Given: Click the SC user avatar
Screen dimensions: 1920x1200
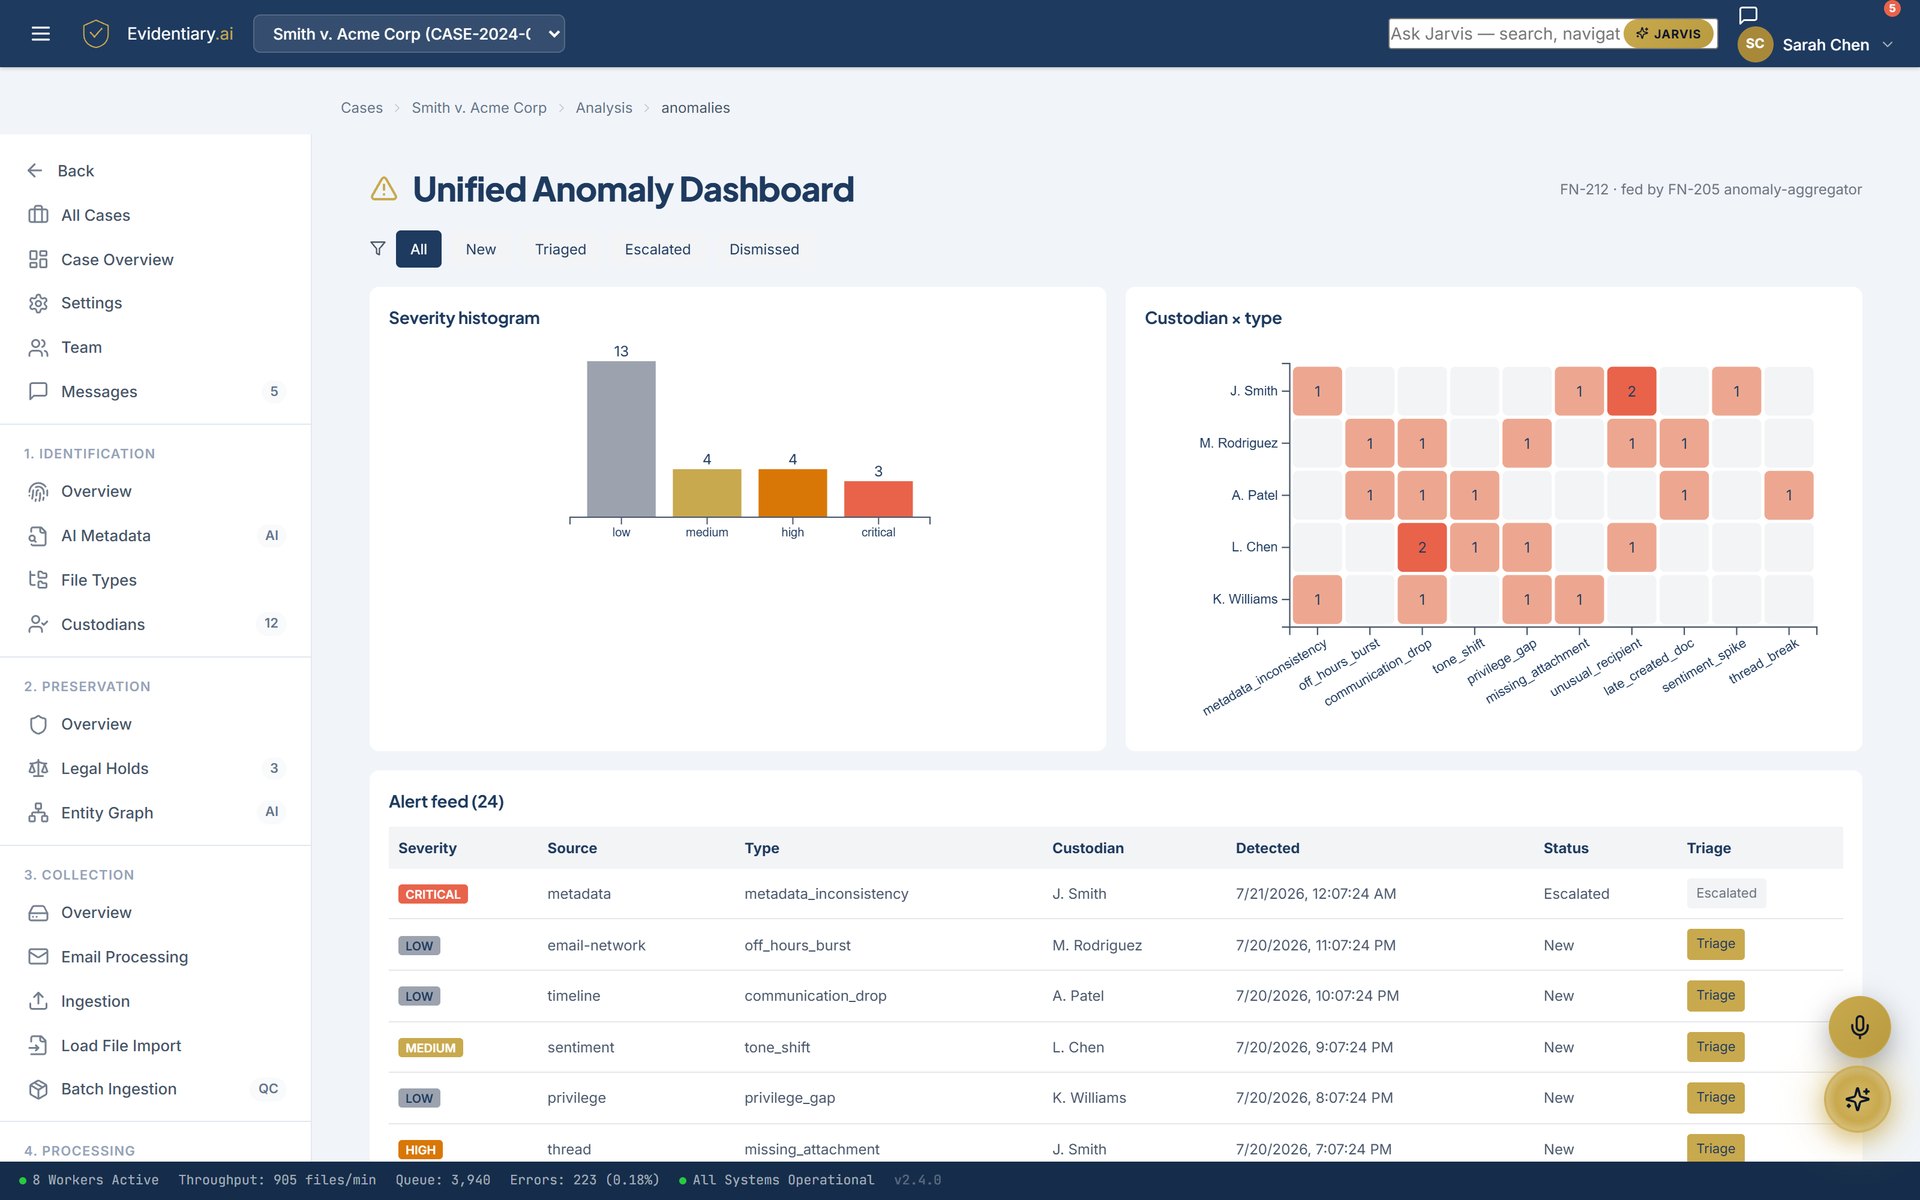Looking at the screenshot, I should click(1755, 44).
